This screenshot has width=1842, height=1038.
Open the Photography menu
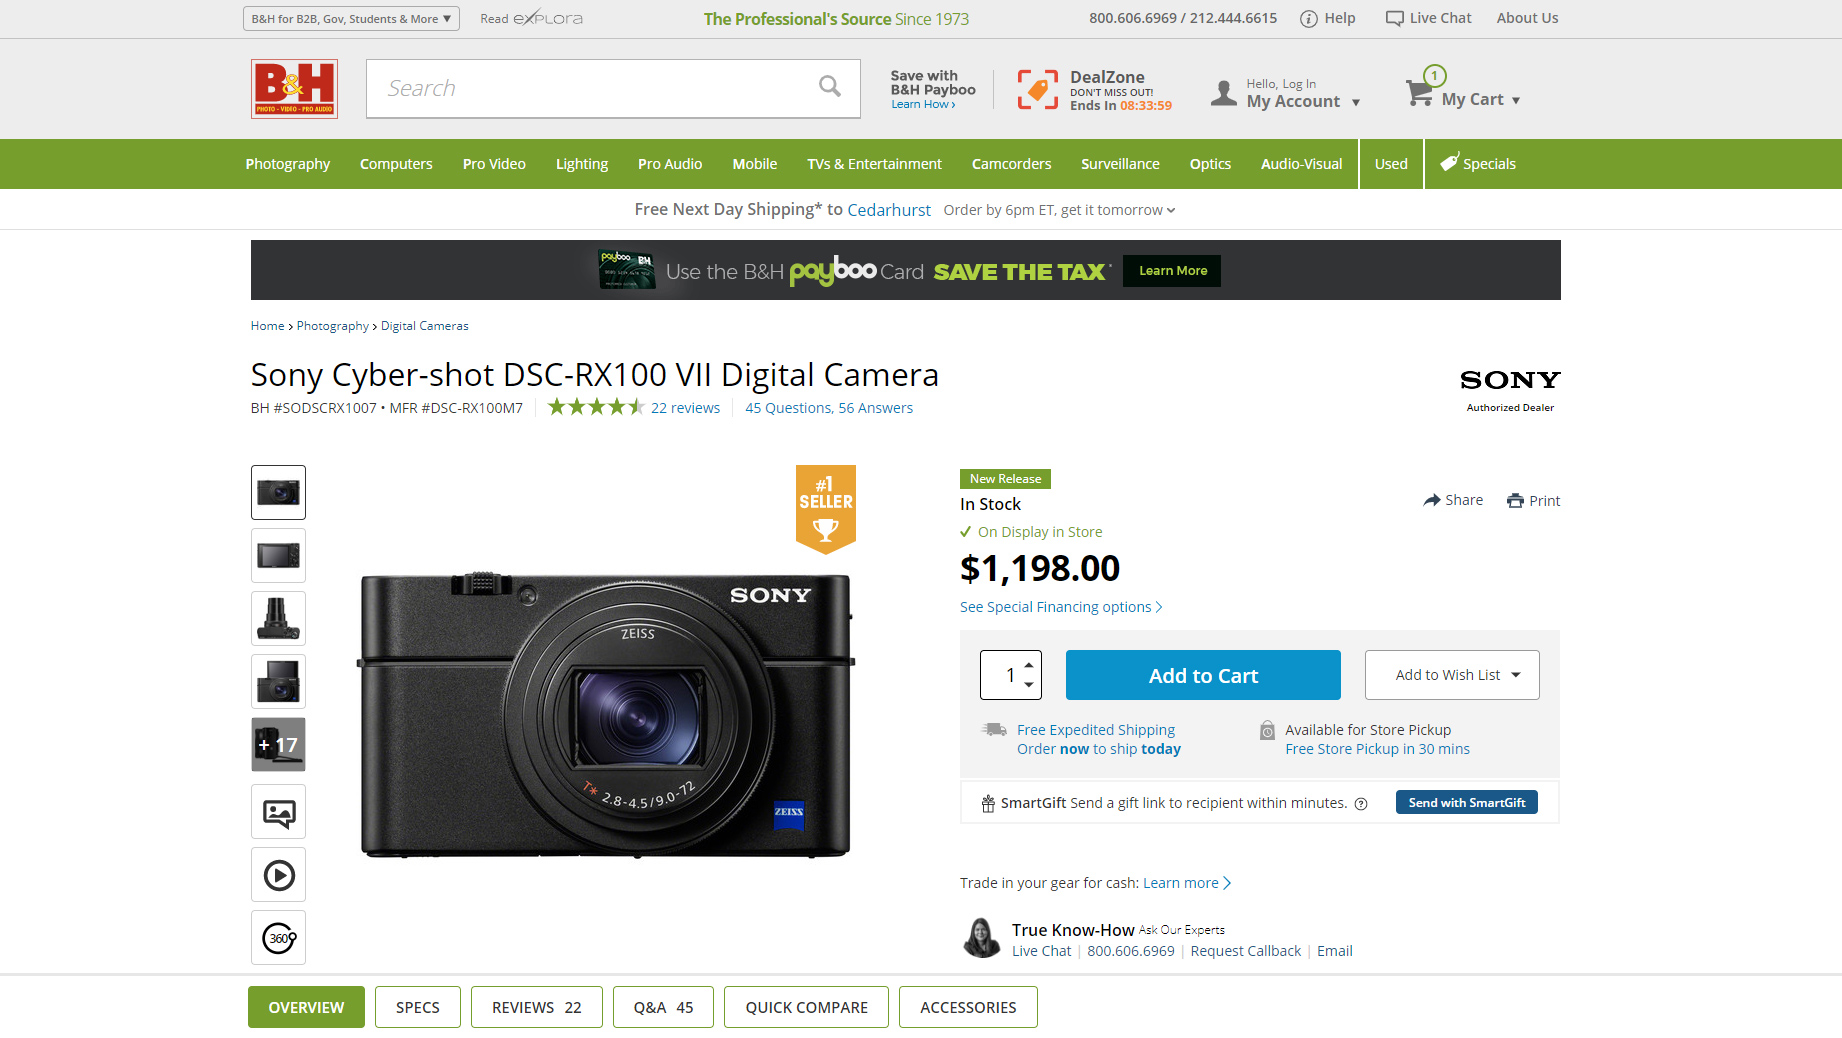(x=288, y=164)
